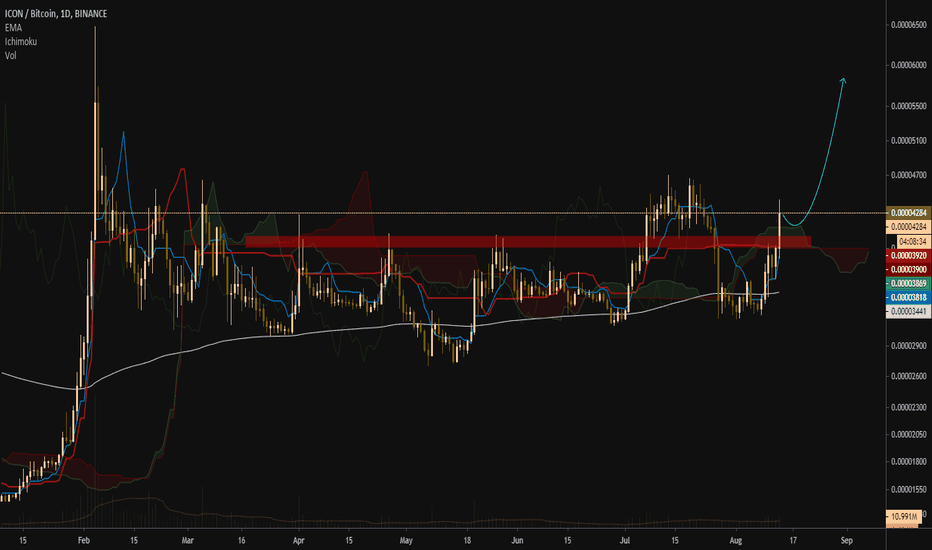932x550 pixels.
Task: Click the 'ICON / Bitcoin, 1D, BINANCE' chart title
Action: tap(56, 14)
